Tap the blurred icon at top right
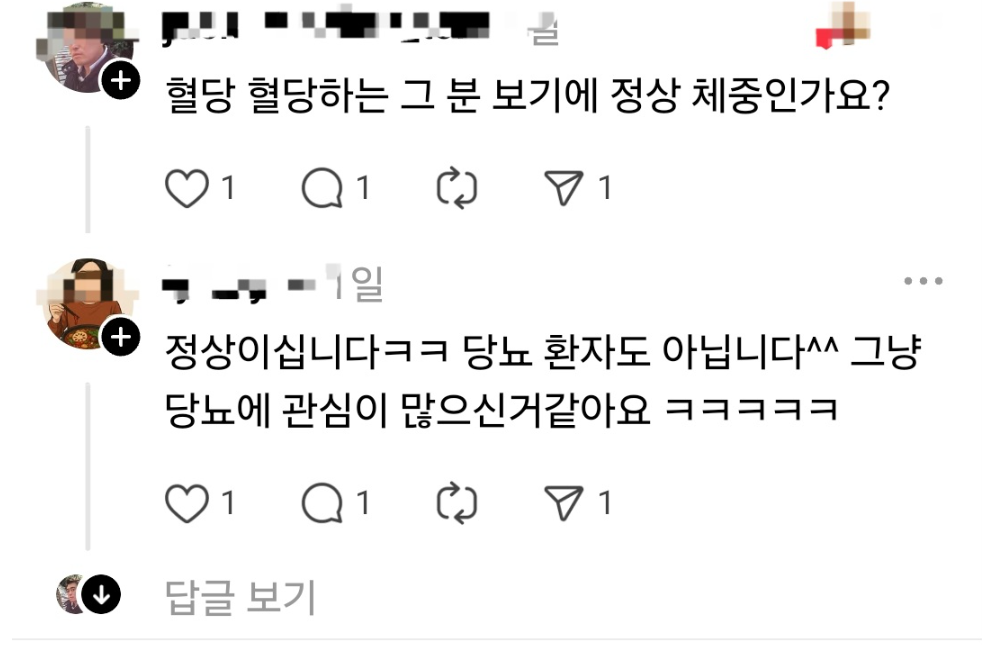 [x=844, y=25]
